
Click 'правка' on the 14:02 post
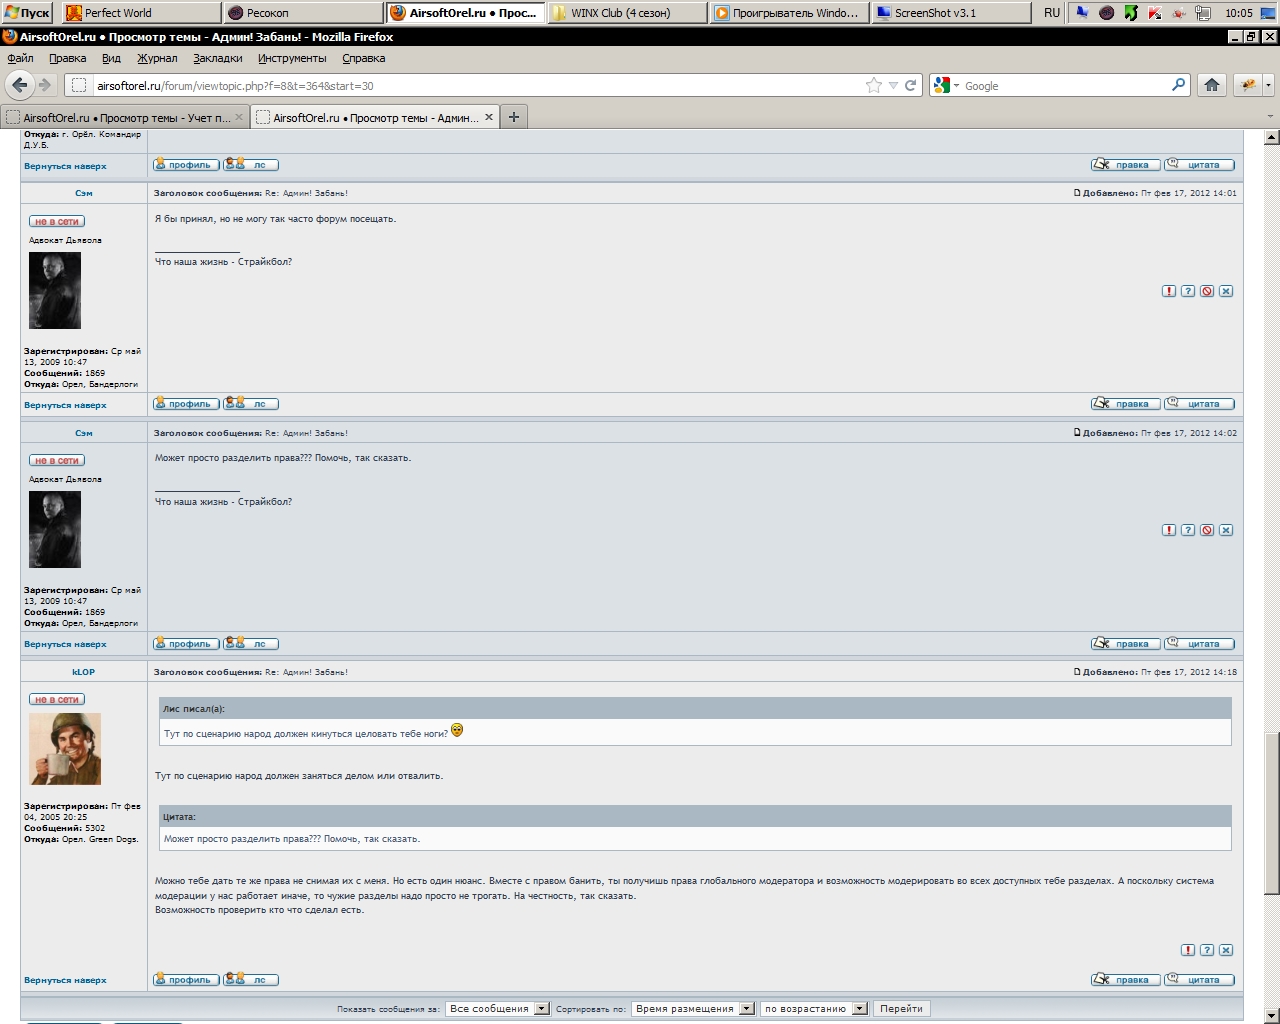[1126, 643]
